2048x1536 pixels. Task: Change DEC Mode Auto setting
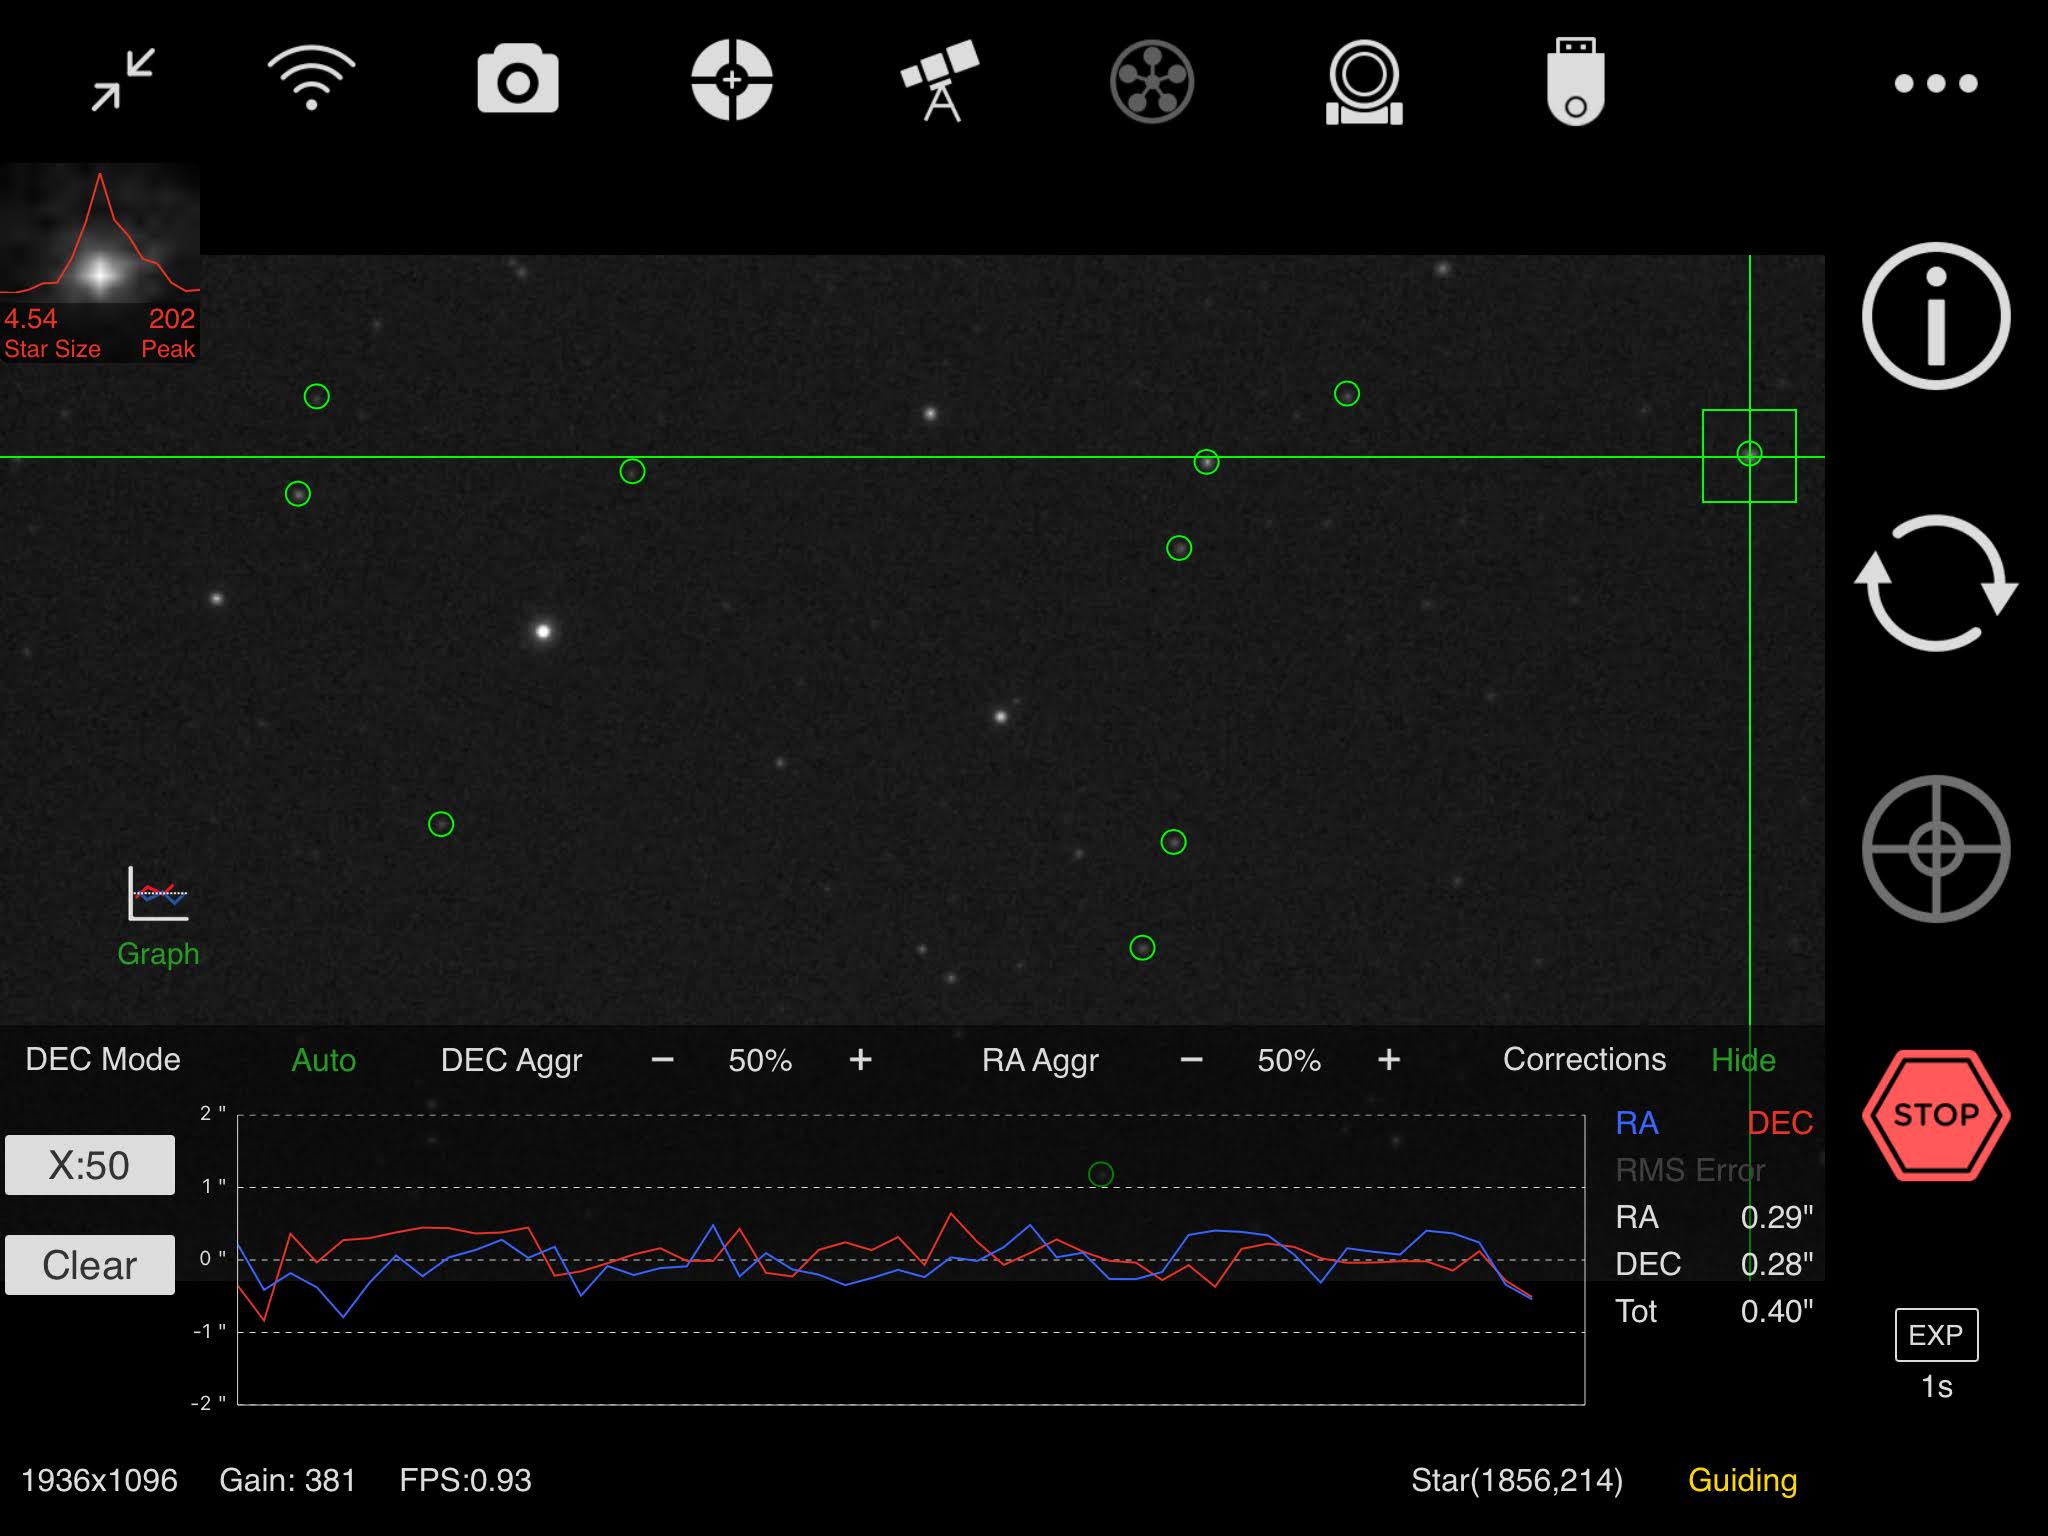tap(323, 1060)
